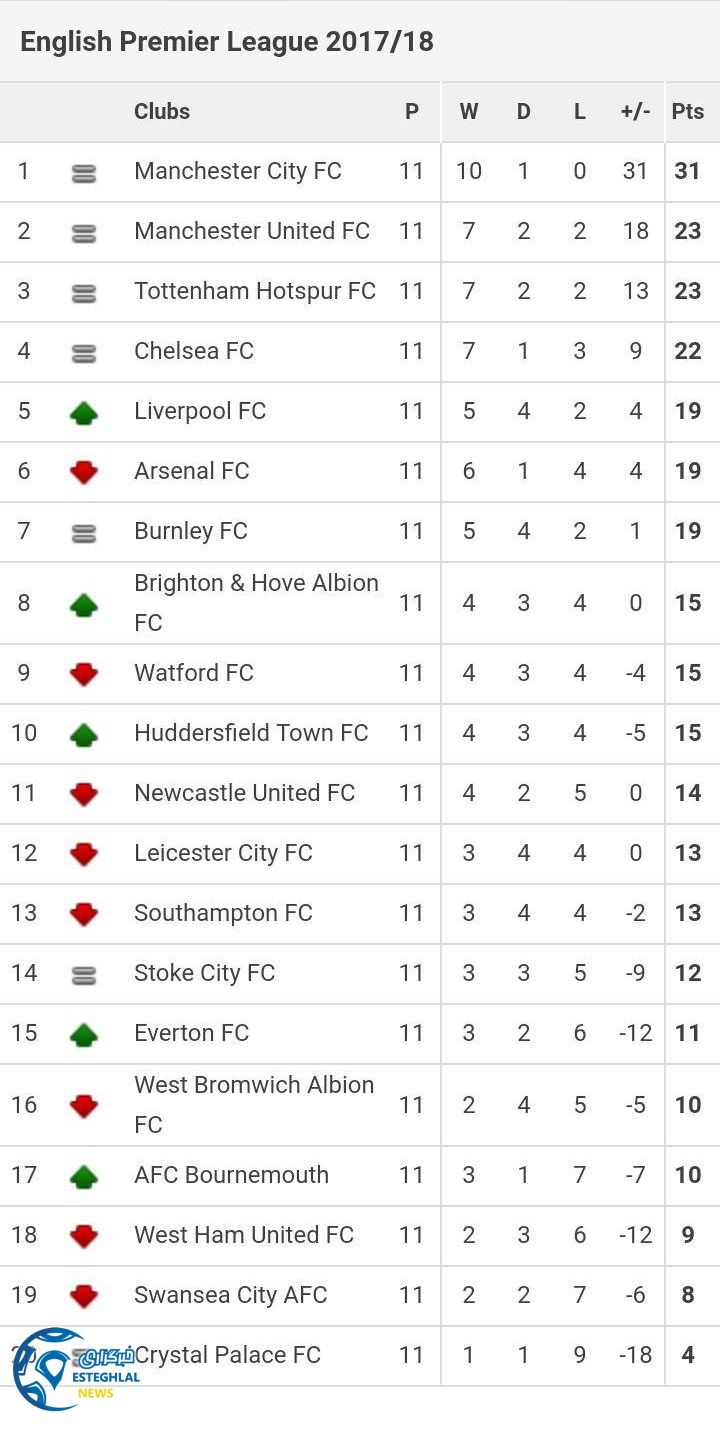Open Manchester United FC club link
The image size is (720, 1433).
coord(252,231)
